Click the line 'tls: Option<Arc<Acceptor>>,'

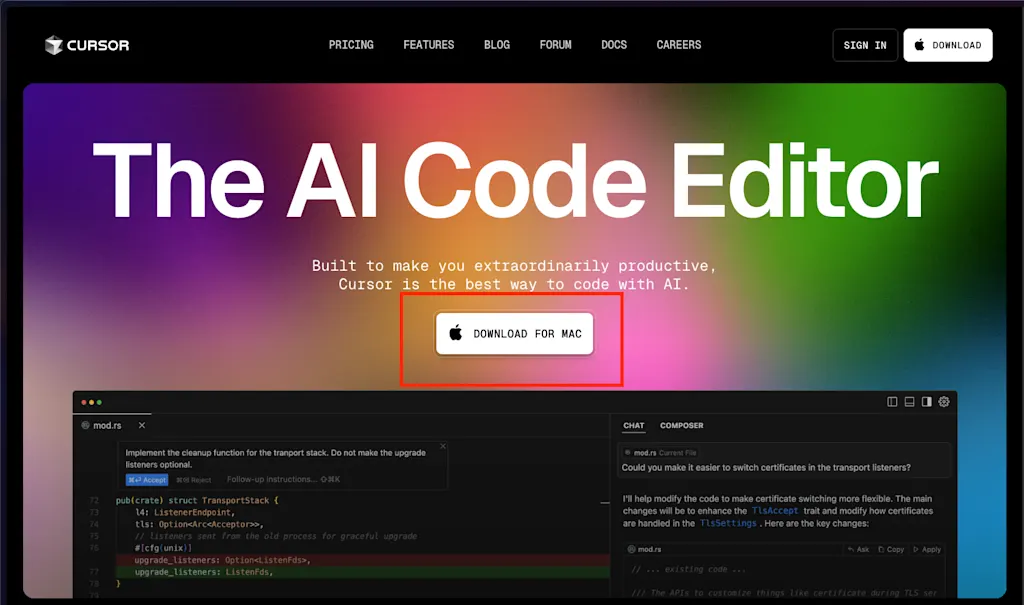click(x=199, y=524)
